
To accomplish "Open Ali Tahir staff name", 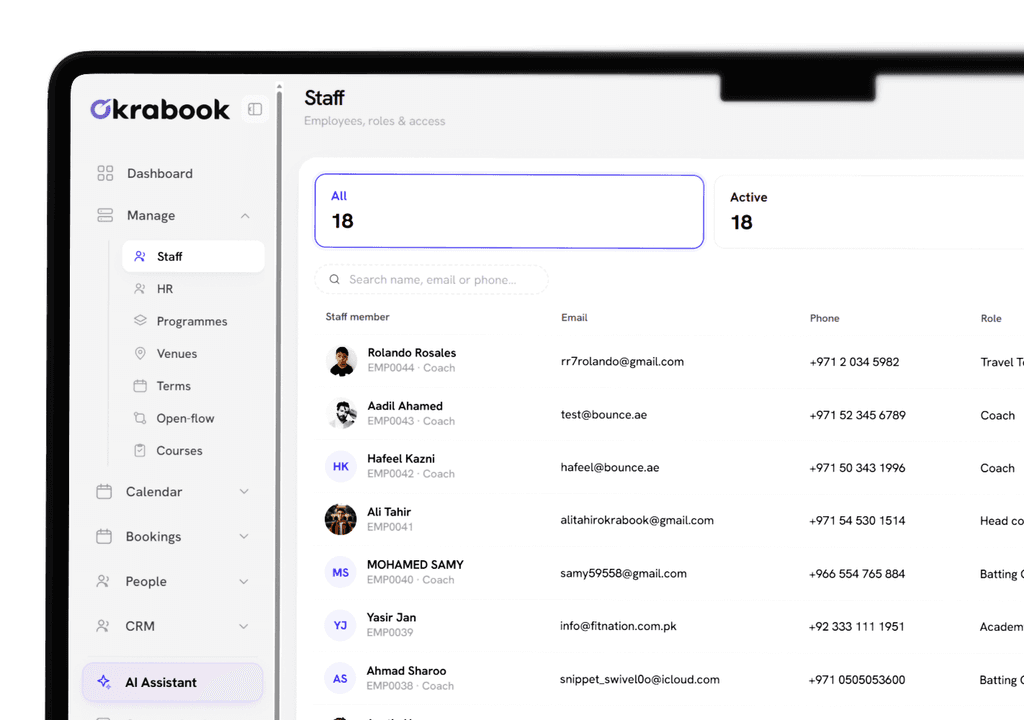I will coord(389,512).
